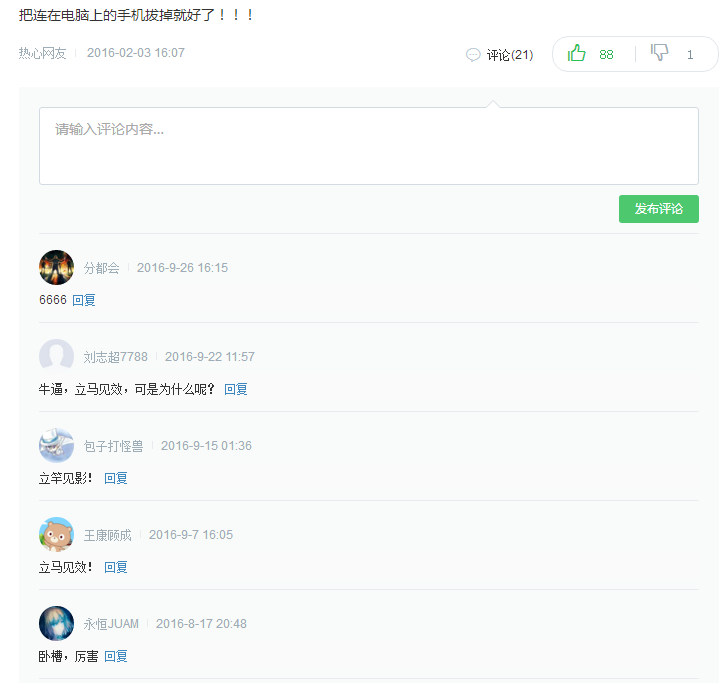Viewport: 720px width, 683px height.
Task: Click the green thumbs-up like icon
Action: (576, 53)
